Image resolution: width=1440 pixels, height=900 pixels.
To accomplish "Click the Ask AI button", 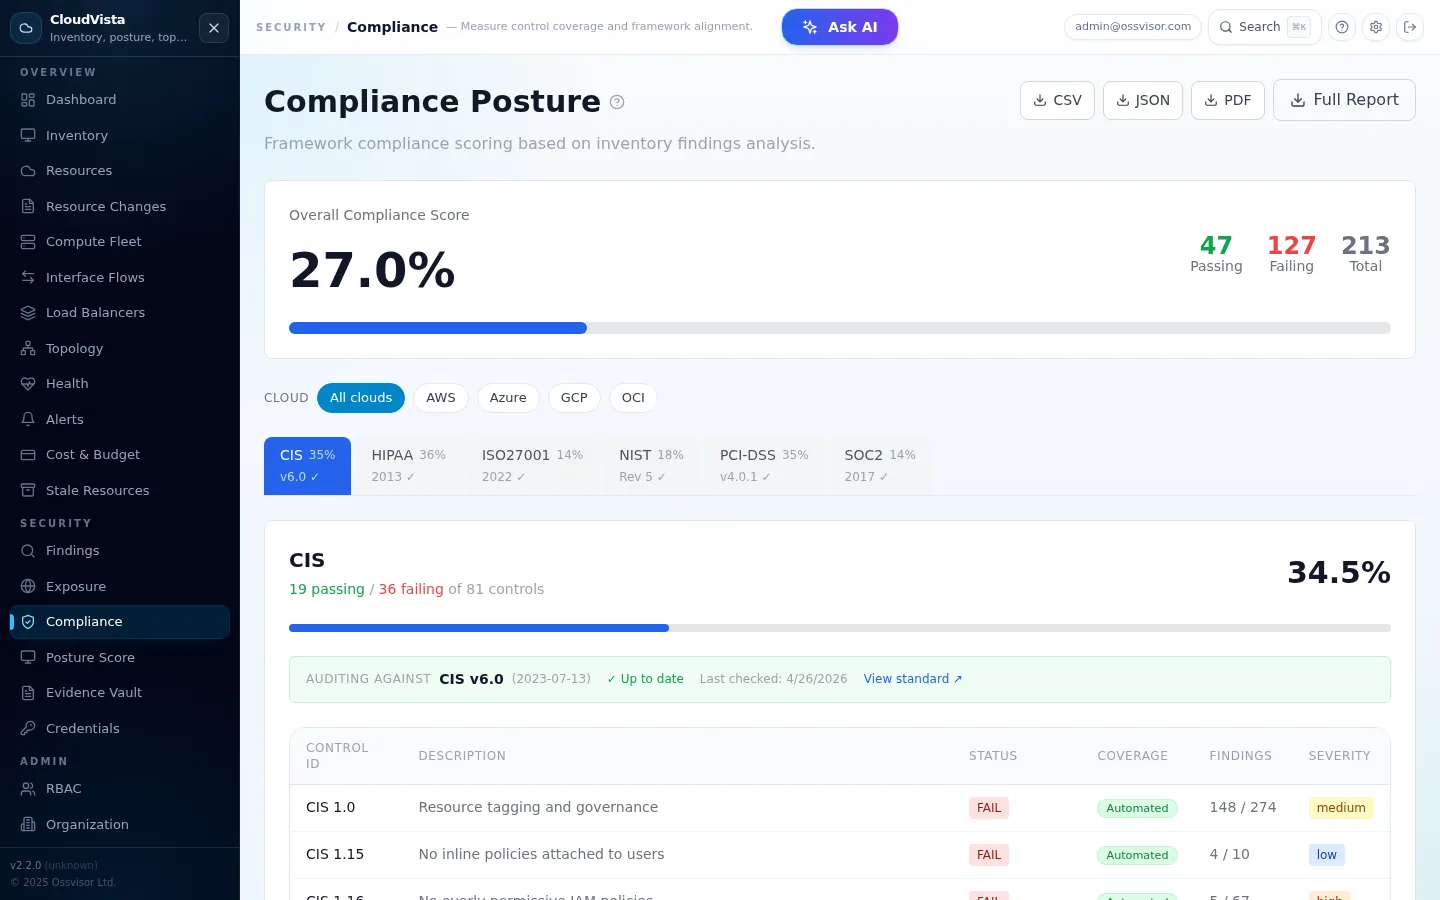I will [x=840, y=27].
